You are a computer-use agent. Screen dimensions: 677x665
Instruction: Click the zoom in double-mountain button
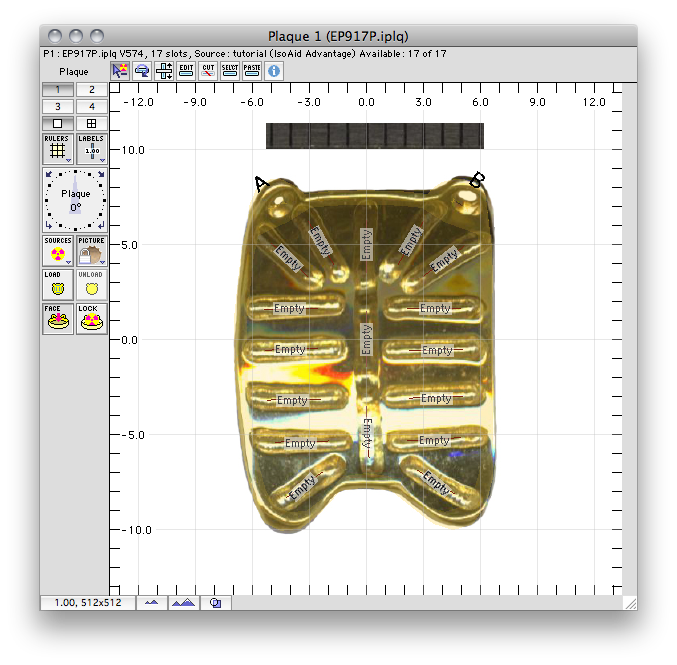pyautogui.click(x=183, y=603)
